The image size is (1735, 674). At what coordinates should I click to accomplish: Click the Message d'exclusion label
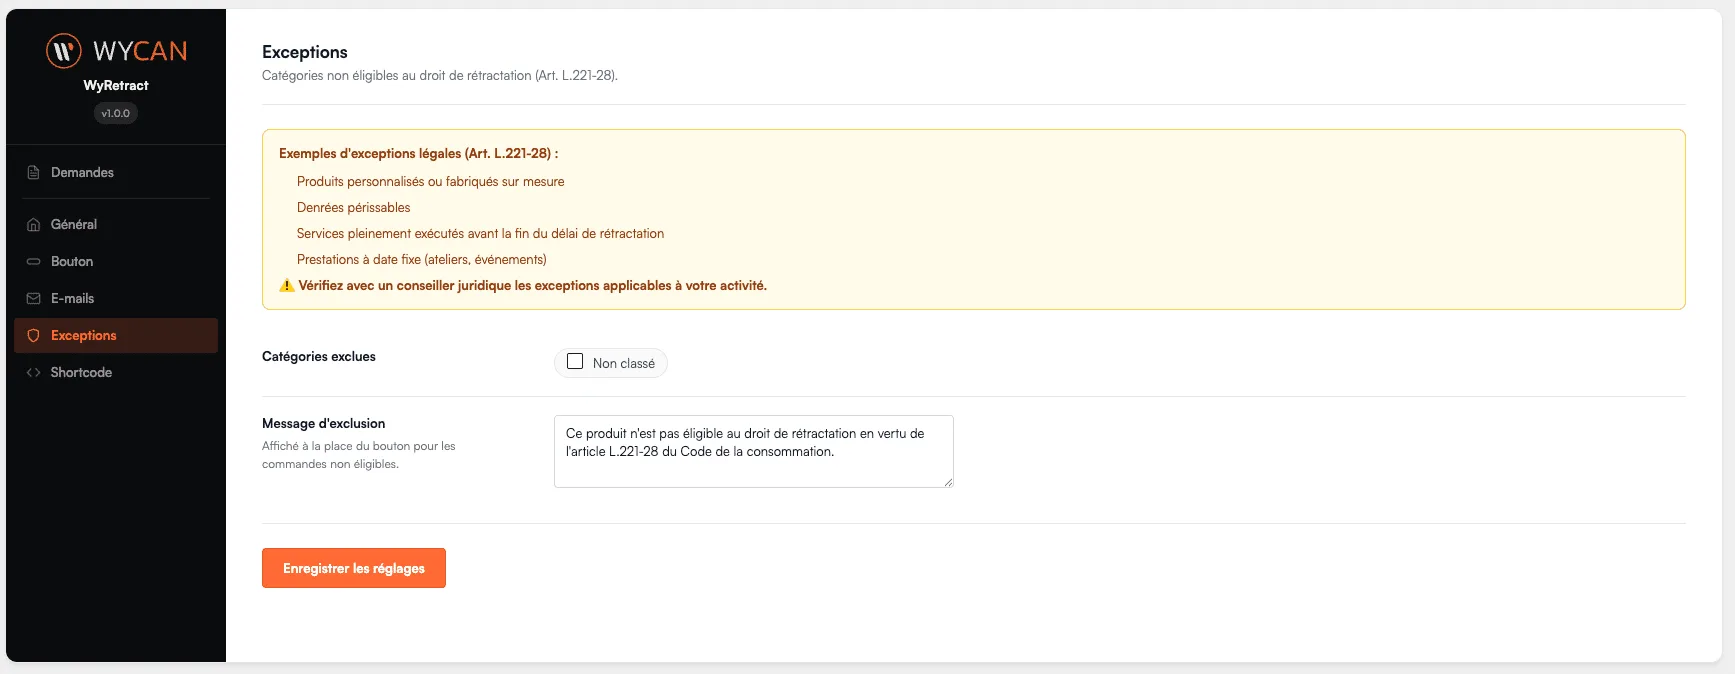coord(323,423)
